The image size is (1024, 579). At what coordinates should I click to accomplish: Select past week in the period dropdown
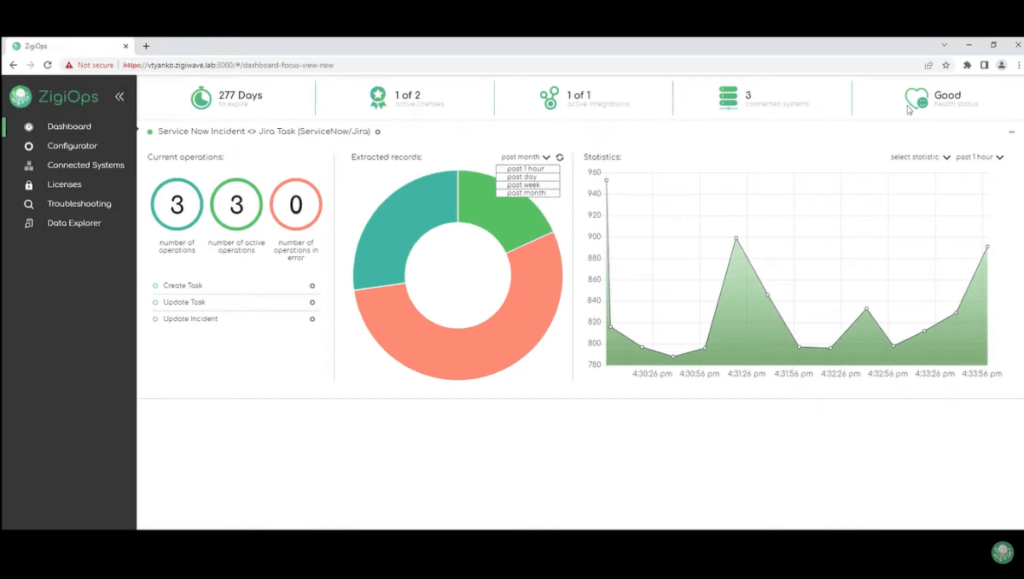[x=527, y=186]
